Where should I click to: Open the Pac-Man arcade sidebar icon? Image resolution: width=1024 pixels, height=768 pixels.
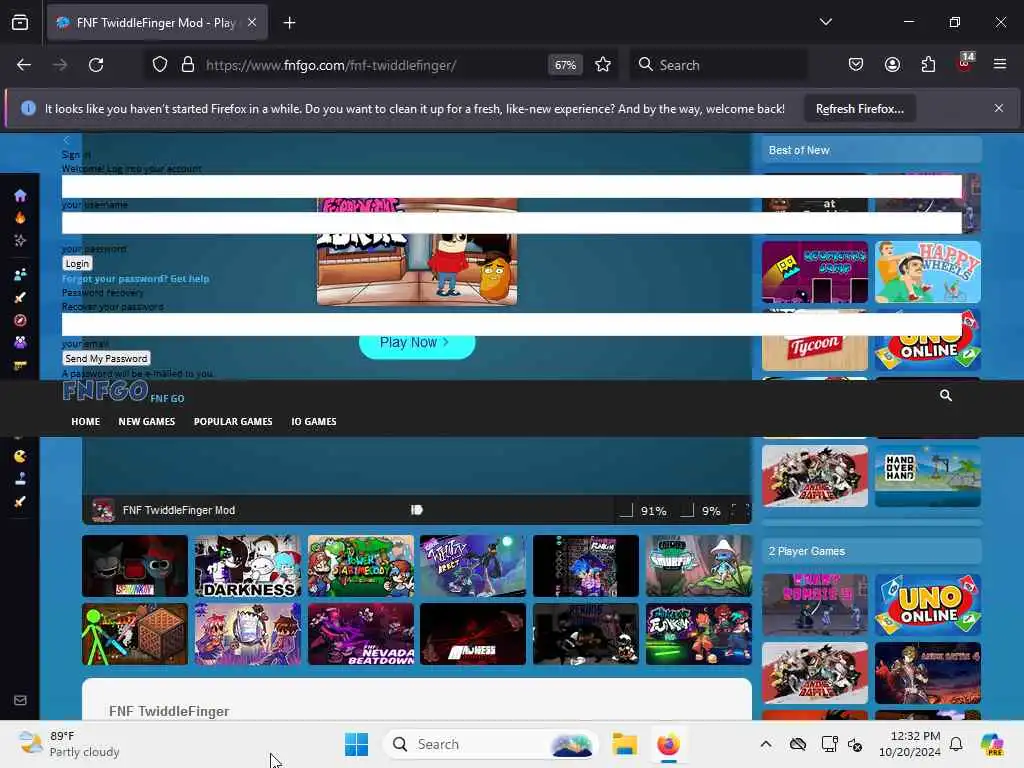(x=20, y=456)
